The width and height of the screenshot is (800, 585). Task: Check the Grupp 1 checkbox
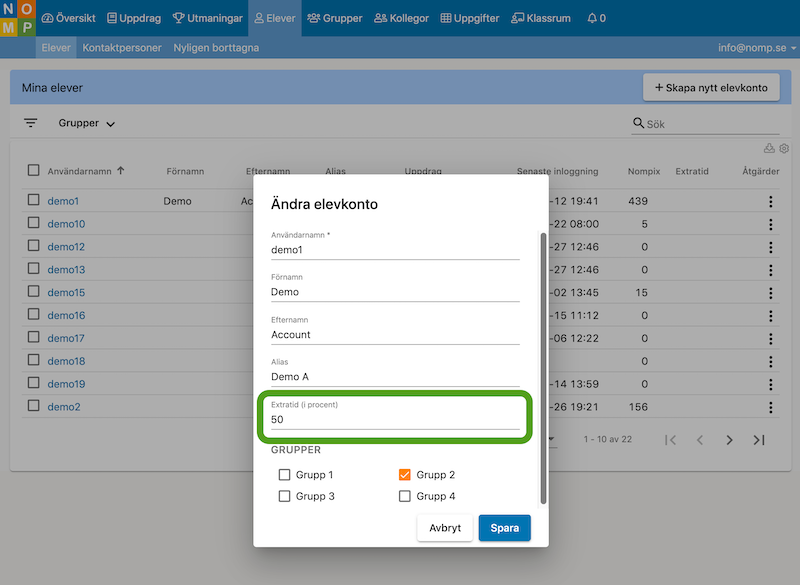tap(285, 475)
